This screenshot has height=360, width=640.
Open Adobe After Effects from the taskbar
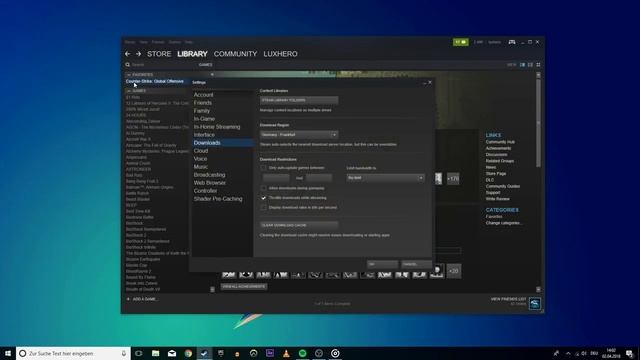coord(270,353)
